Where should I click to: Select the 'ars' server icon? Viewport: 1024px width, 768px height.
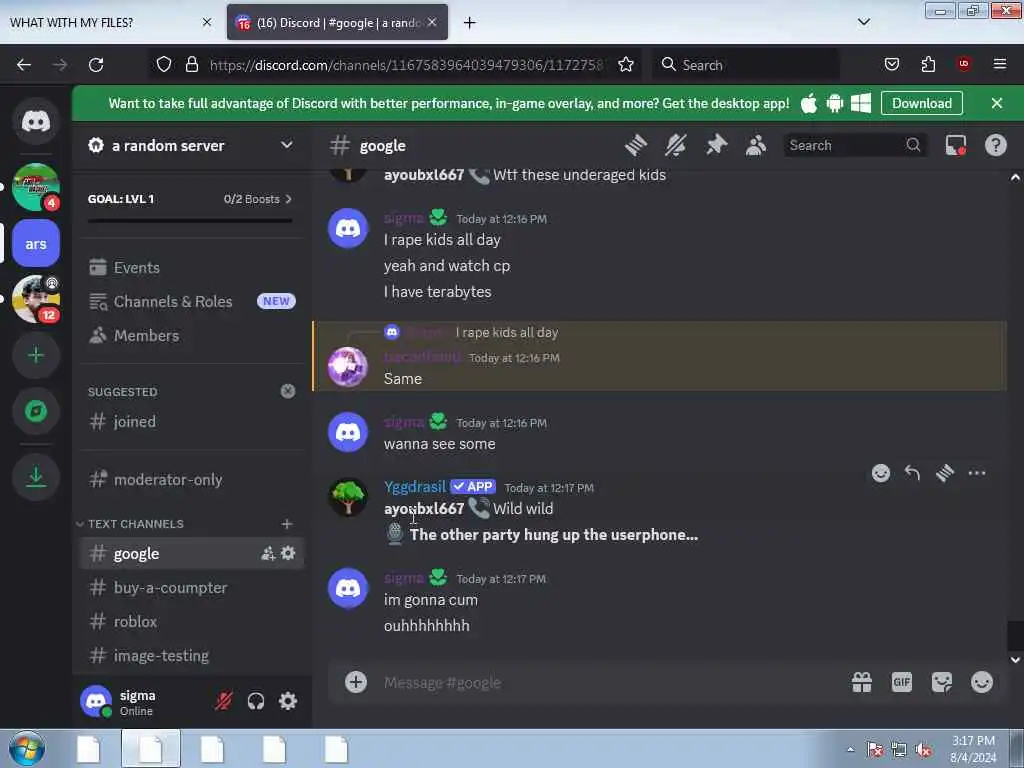(x=36, y=244)
